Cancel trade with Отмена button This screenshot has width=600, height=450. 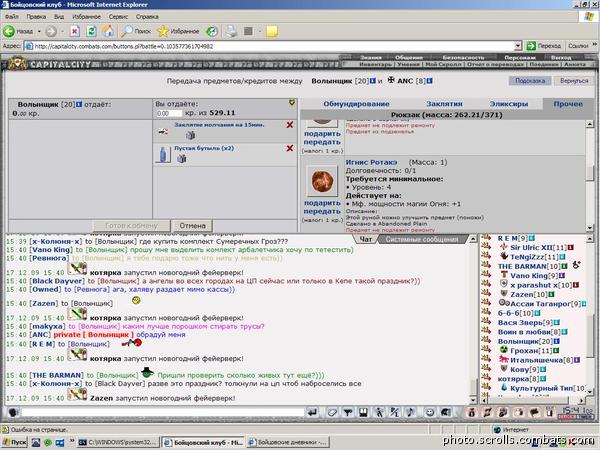[x=192, y=226]
